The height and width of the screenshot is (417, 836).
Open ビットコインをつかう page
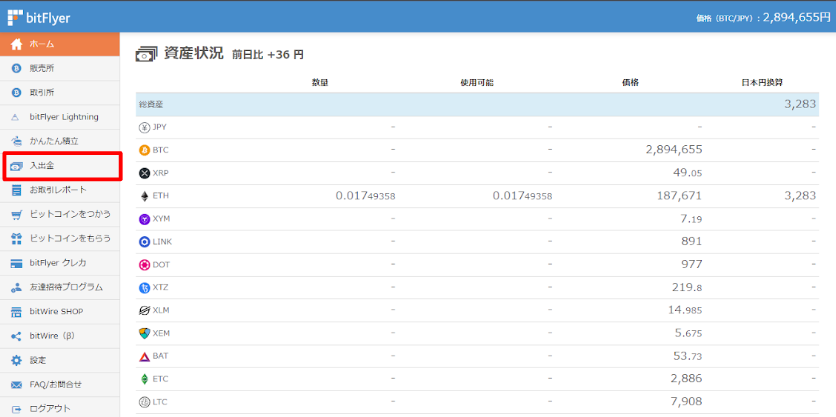[x=60, y=214]
